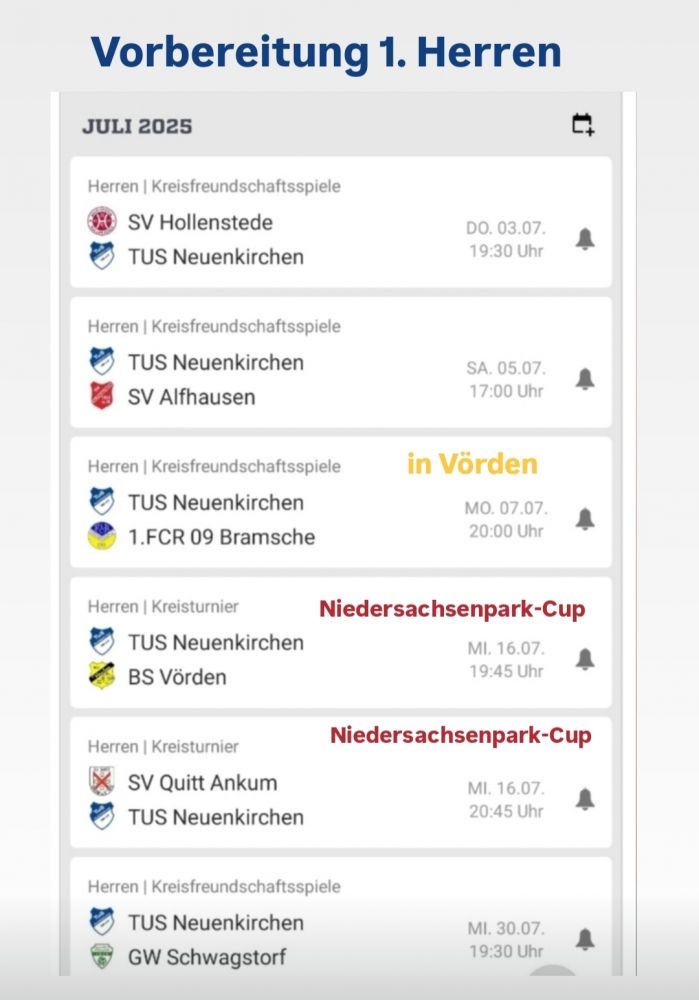Screen dimensions: 699x1000
Task: Open BS Vörden team name
Action: pos(177,677)
